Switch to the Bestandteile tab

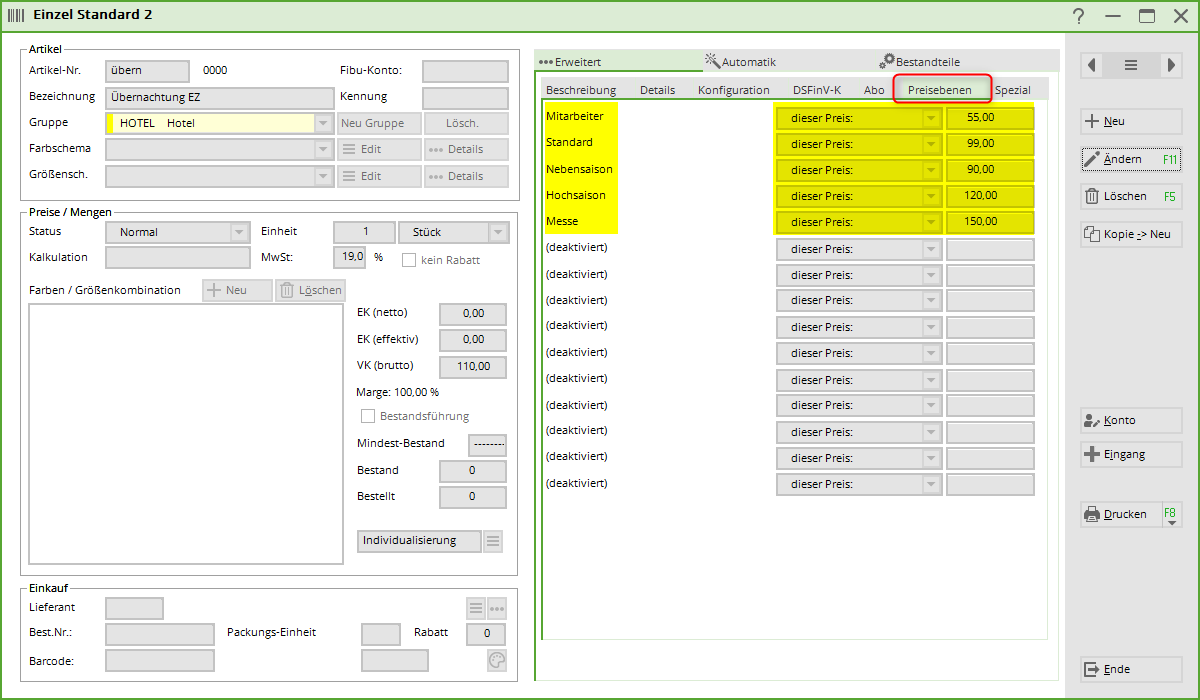(919, 61)
